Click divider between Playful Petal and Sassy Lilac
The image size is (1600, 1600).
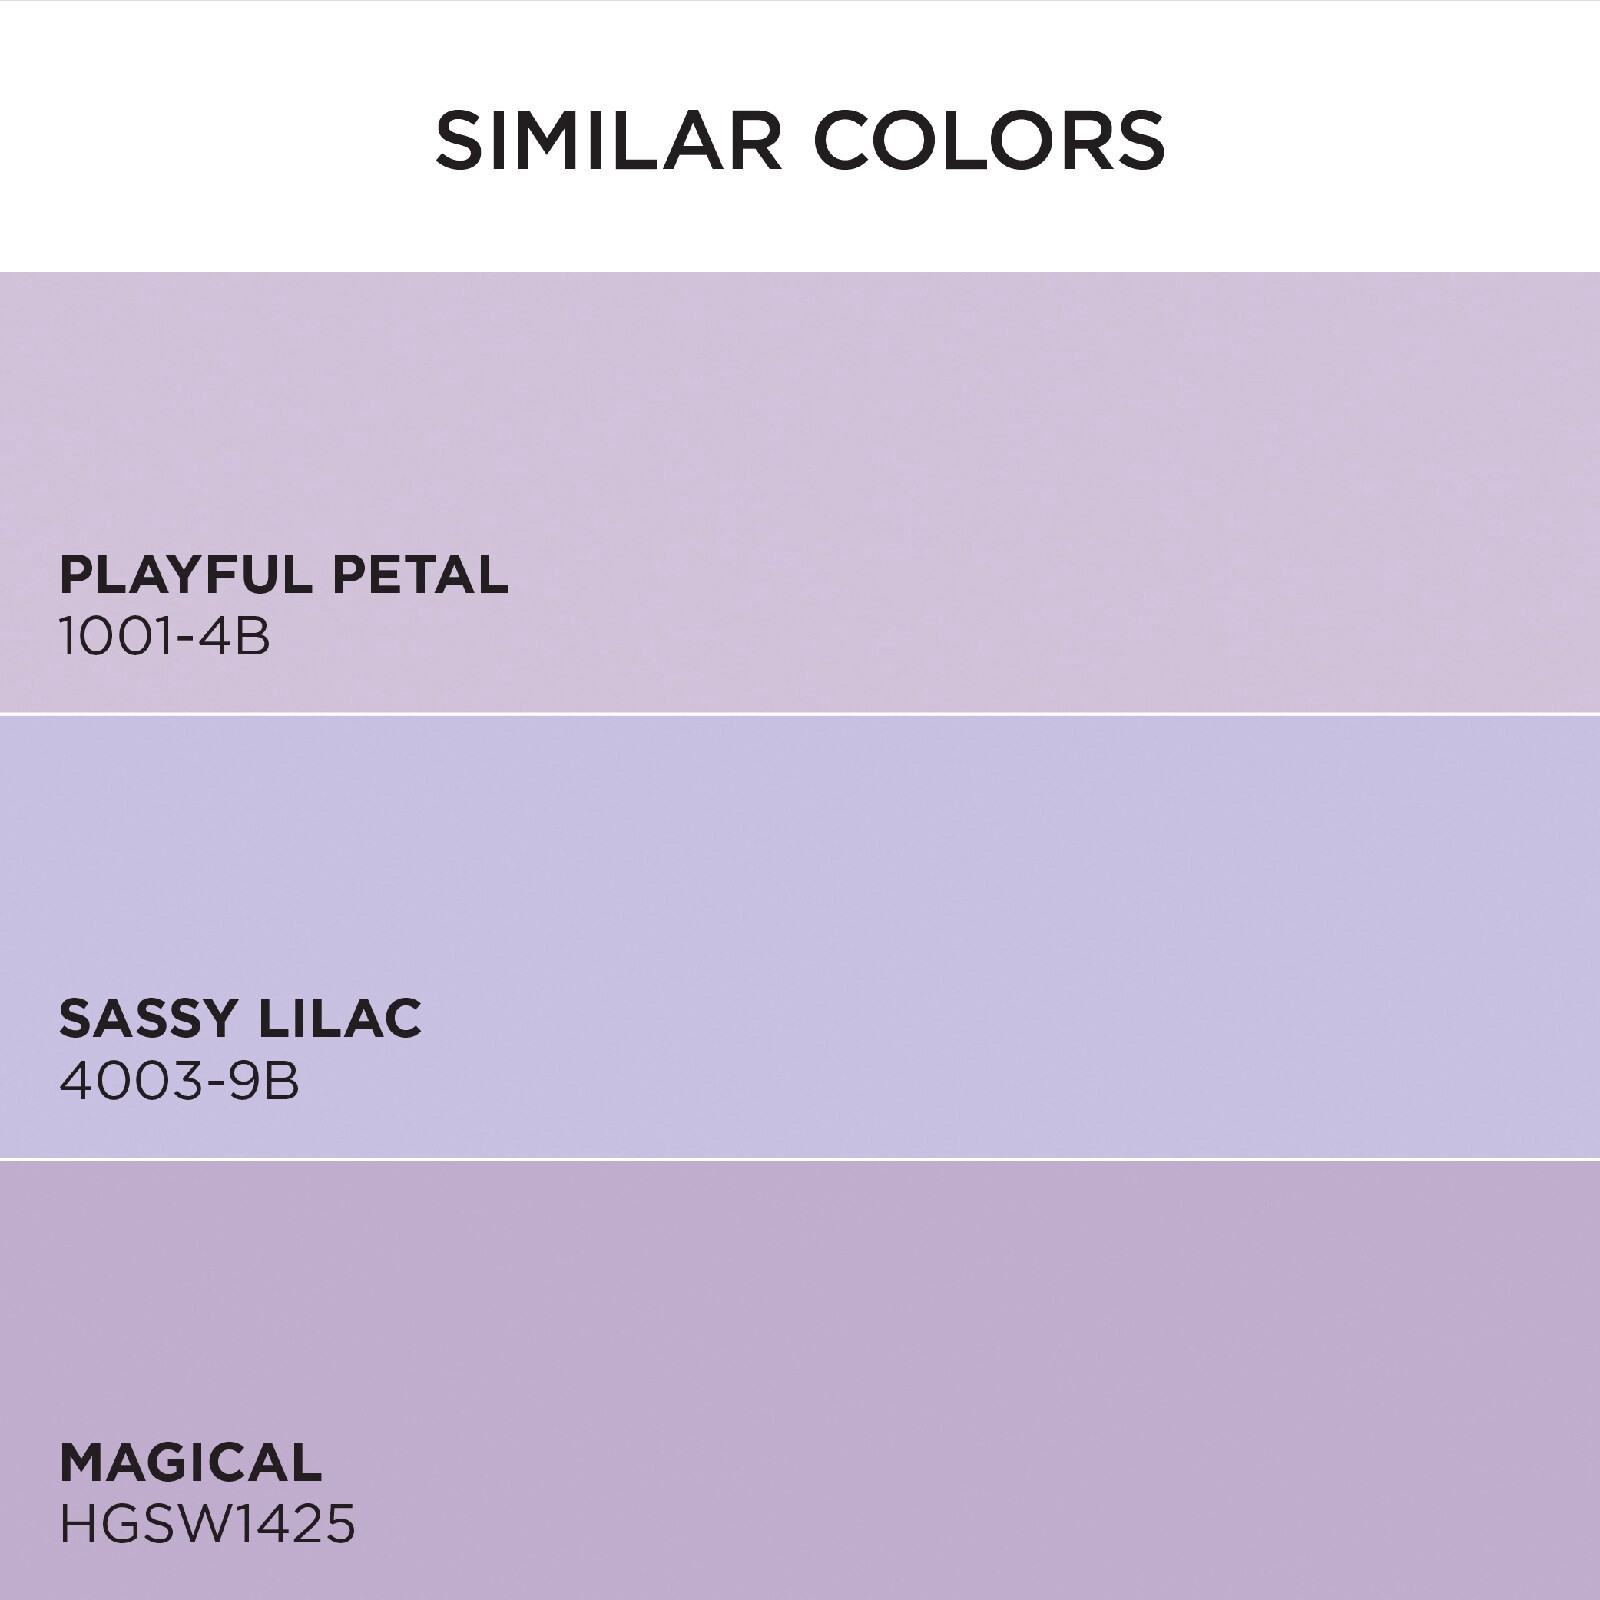click(800, 714)
